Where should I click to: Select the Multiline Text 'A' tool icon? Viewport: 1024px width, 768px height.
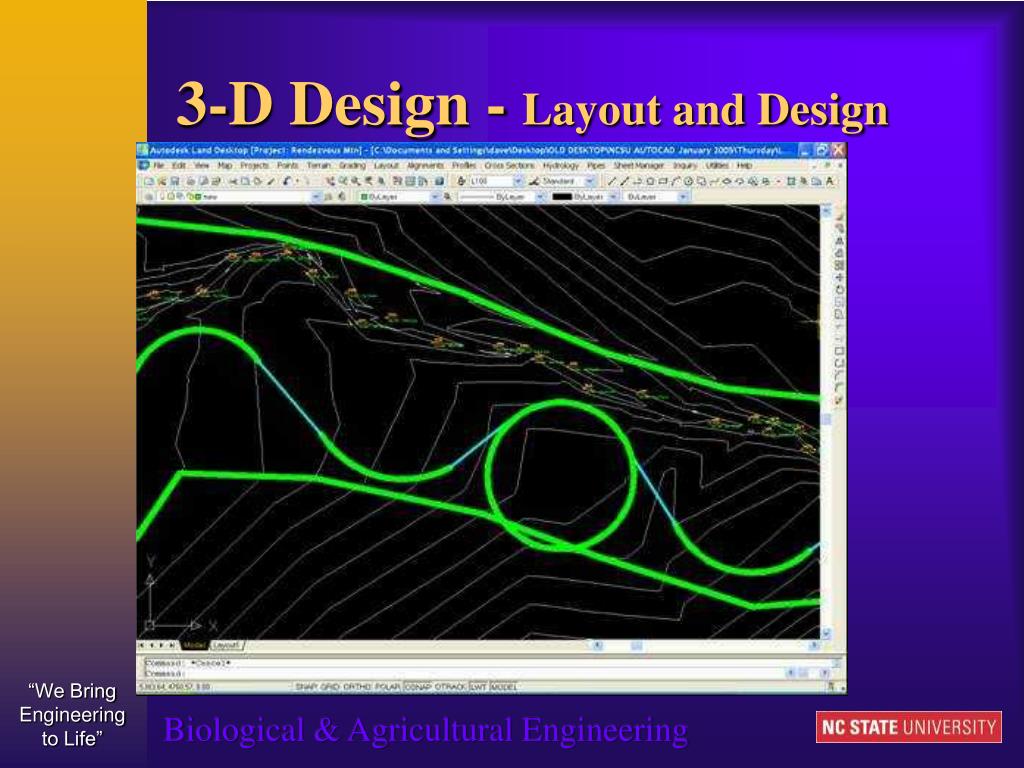coord(829,181)
